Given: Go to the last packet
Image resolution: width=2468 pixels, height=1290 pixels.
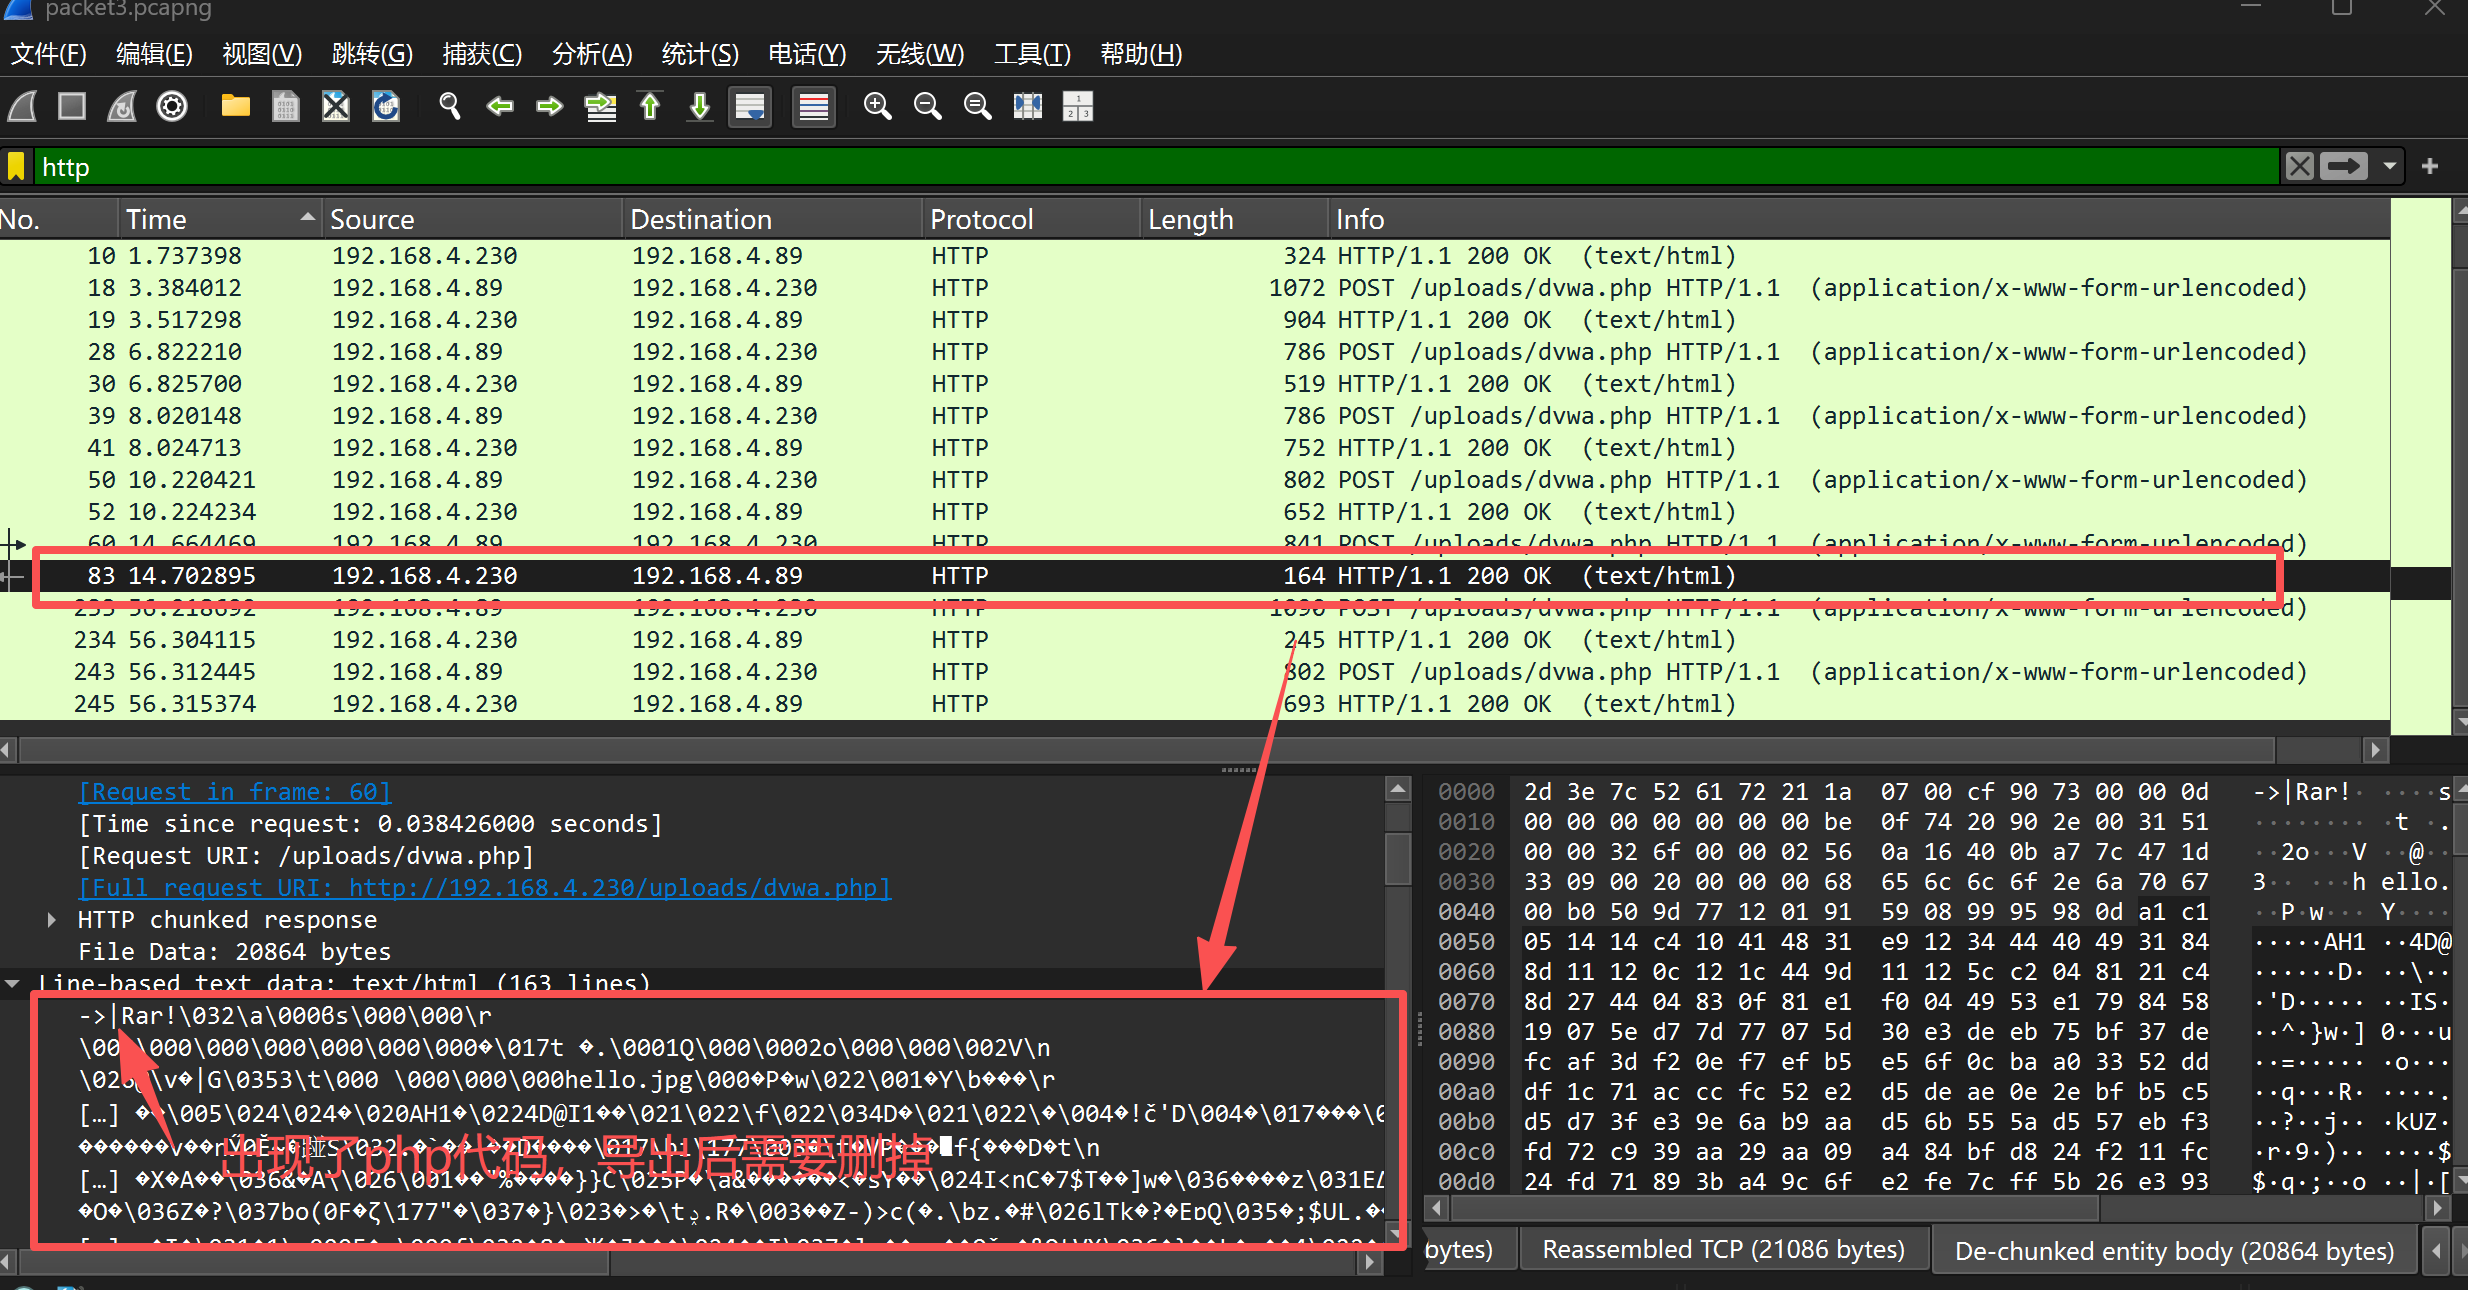Looking at the screenshot, I should [x=699, y=106].
